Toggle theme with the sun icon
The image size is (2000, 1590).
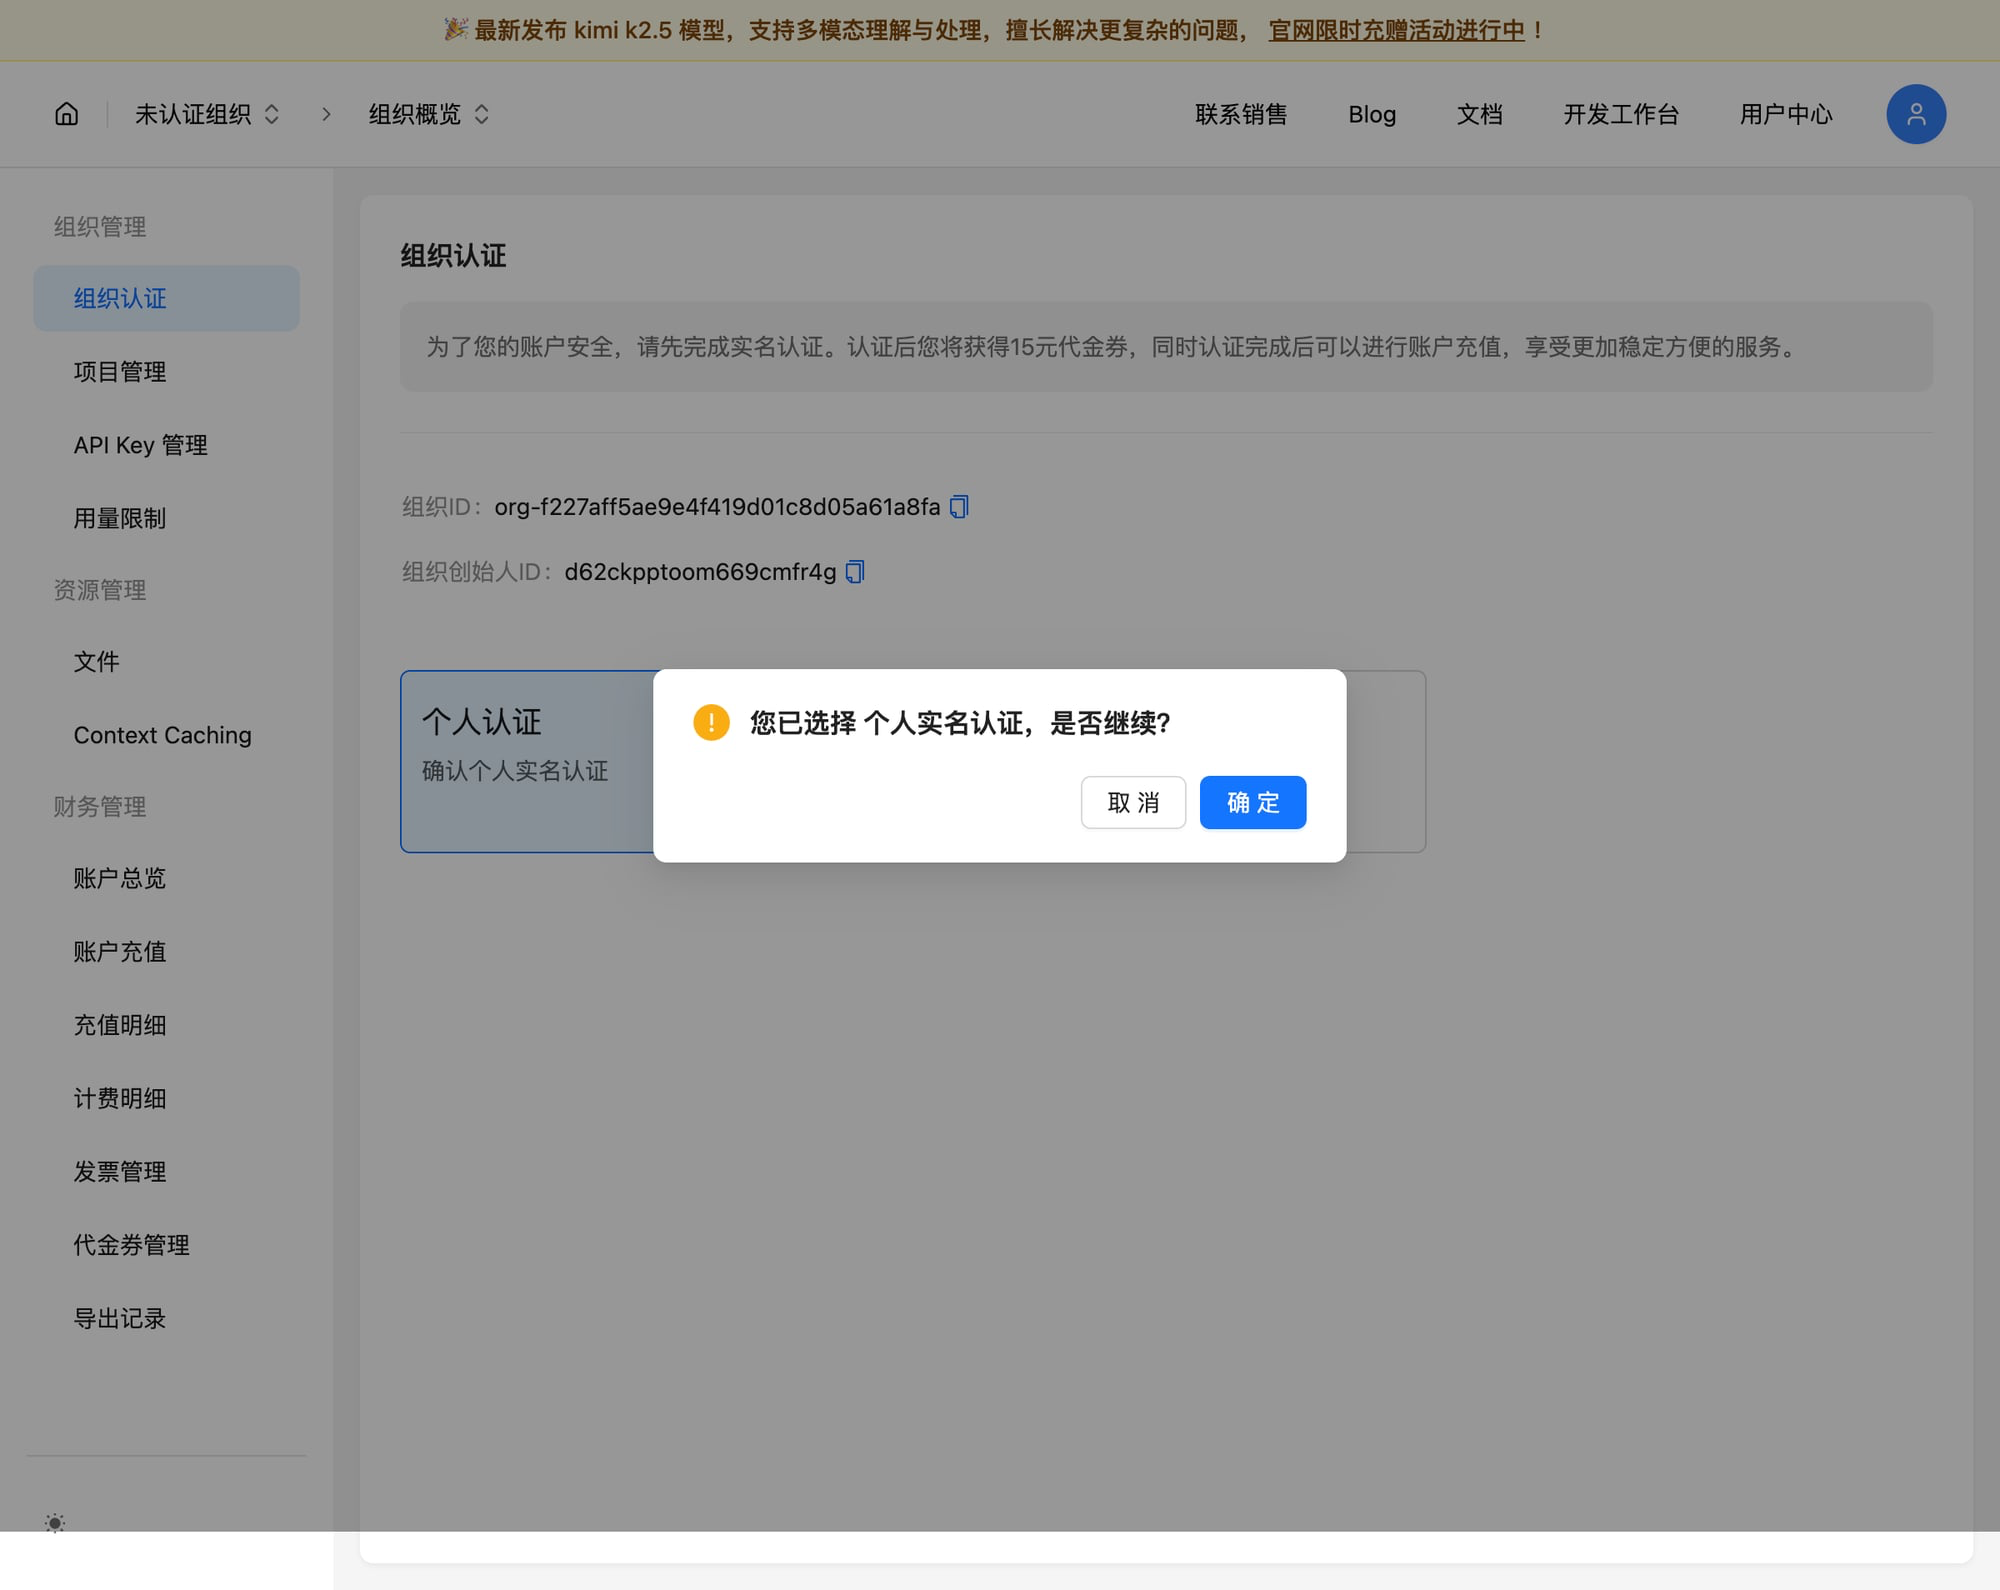[55, 1523]
